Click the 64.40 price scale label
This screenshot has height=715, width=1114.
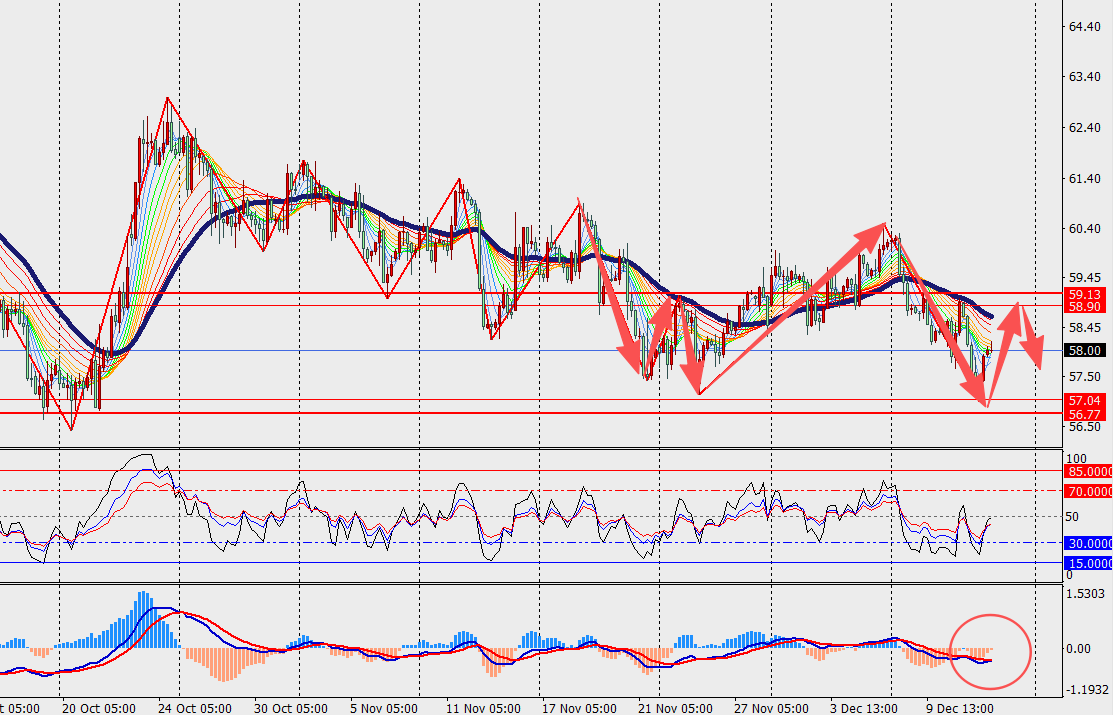(x=1084, y=27)
